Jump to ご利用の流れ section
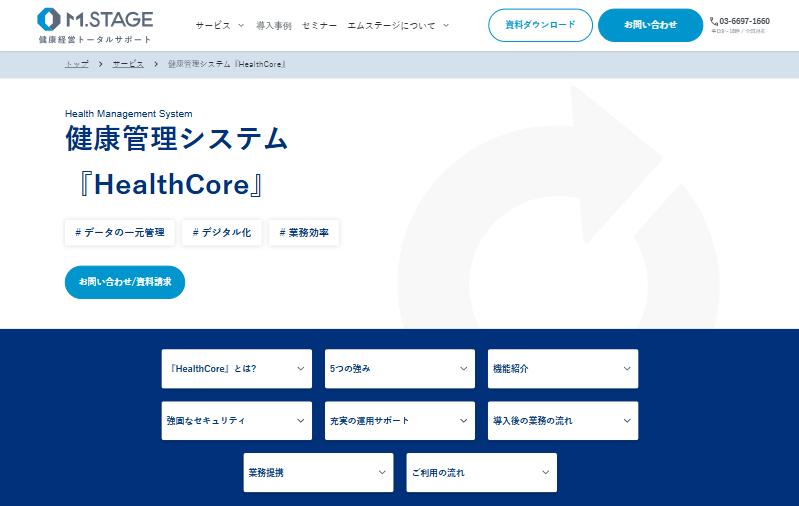Screen dimensions: 799x506 tap(482, 472)
